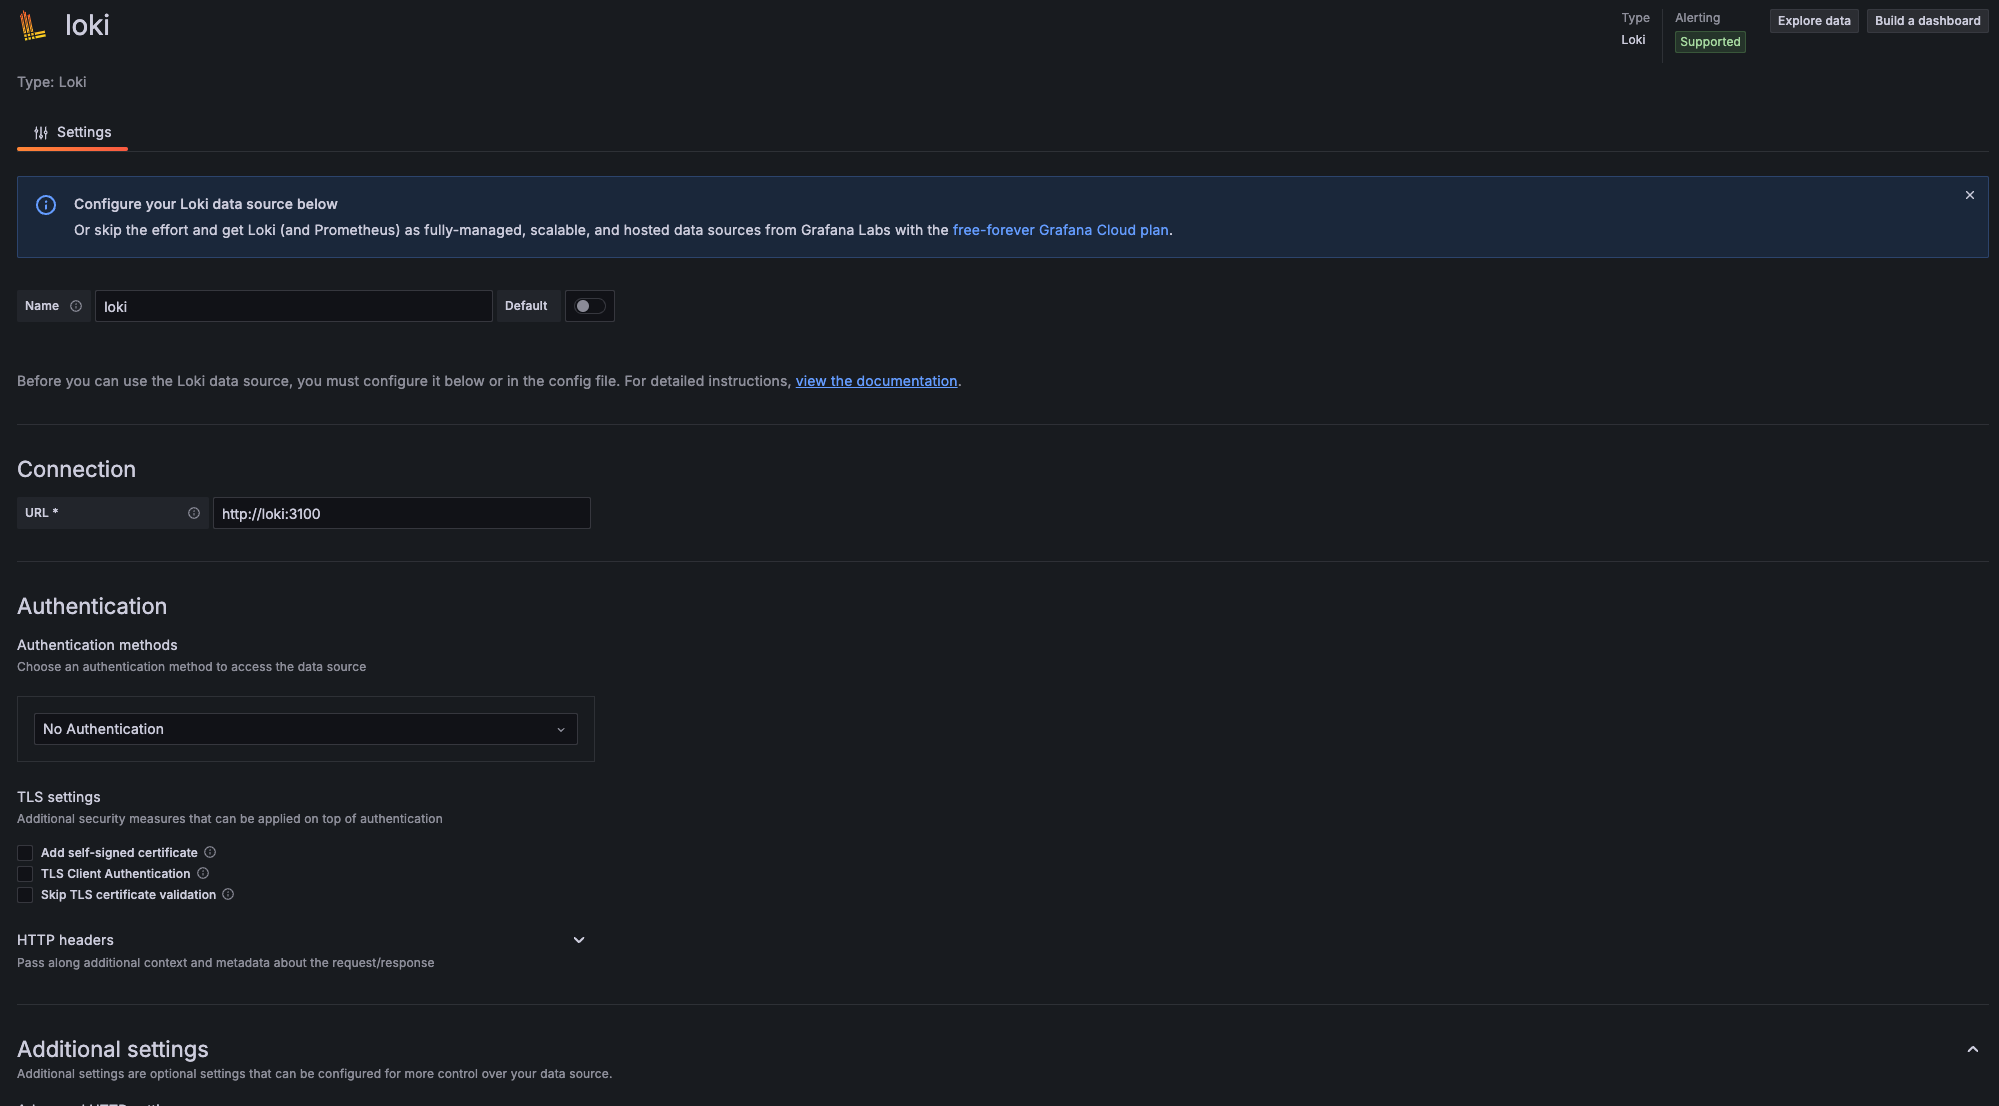Click Build a dashboard button

tap(1926, 21)
